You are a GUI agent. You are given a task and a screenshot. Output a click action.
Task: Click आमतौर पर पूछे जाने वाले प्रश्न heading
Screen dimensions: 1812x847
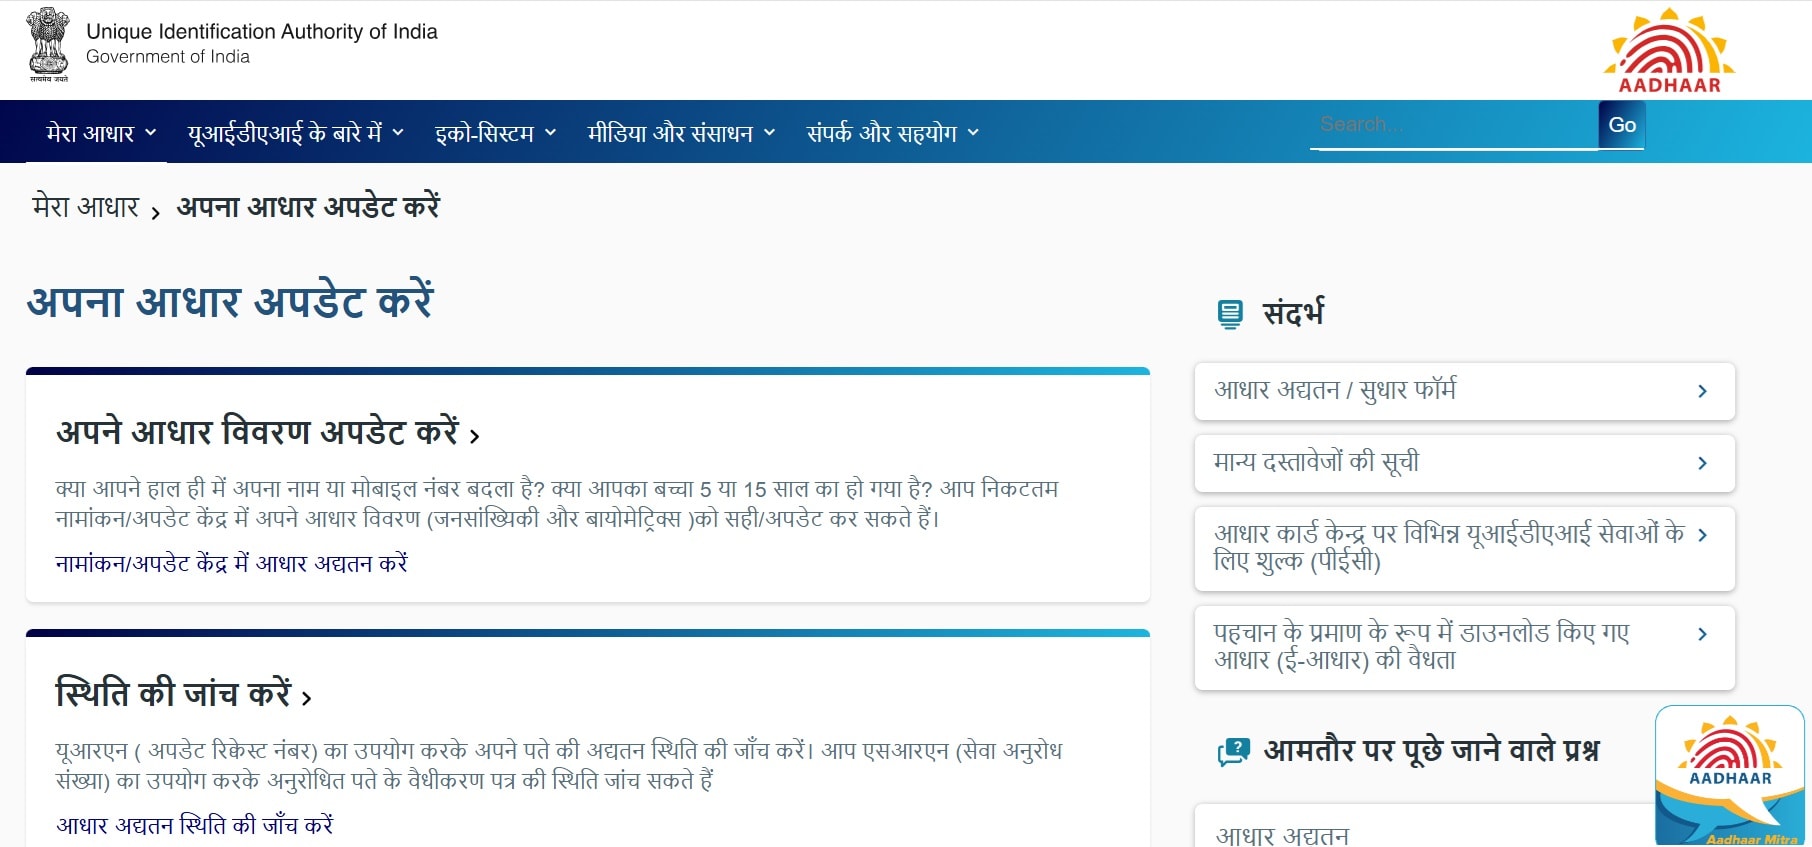[1431, 750]
